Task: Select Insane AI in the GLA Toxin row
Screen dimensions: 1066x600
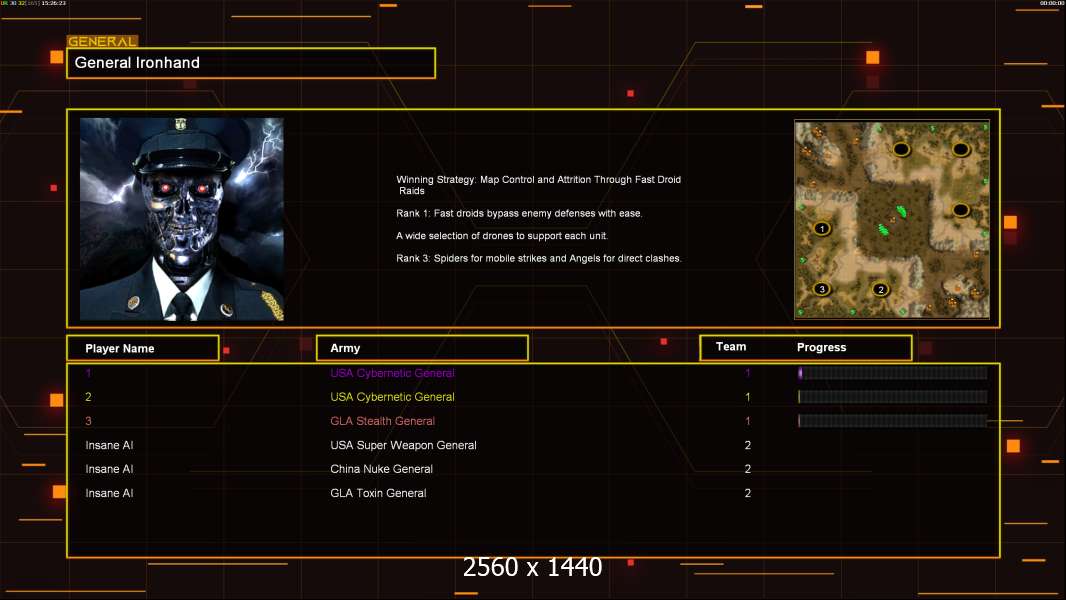Action: (109, 493)
